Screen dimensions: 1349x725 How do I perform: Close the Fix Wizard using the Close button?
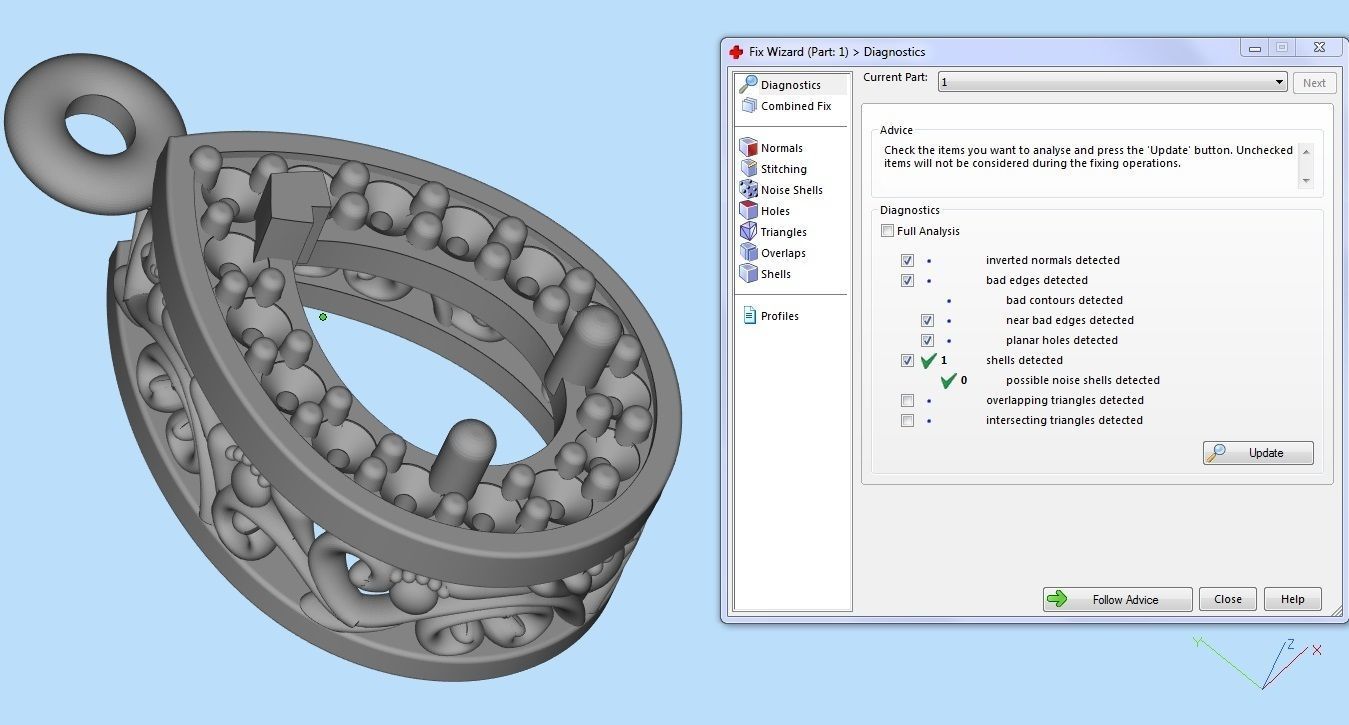(x=1228, y=600)
